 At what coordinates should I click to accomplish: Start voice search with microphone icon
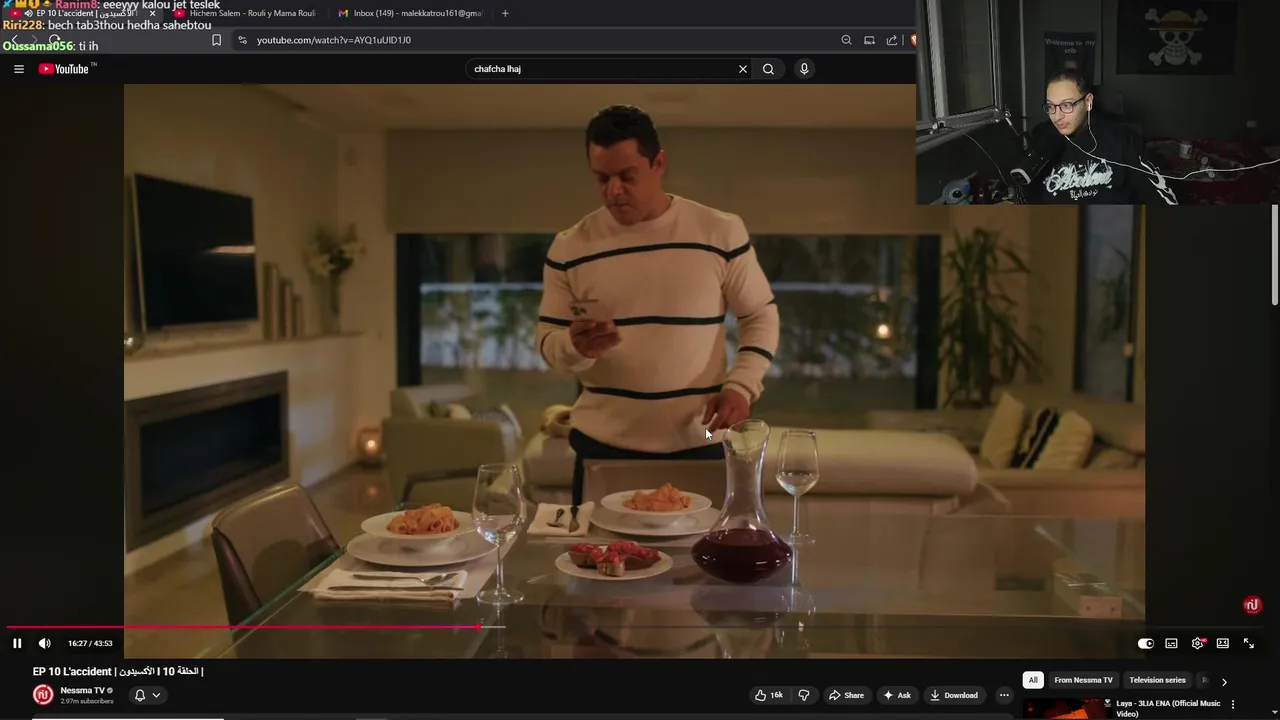(803, 69)
